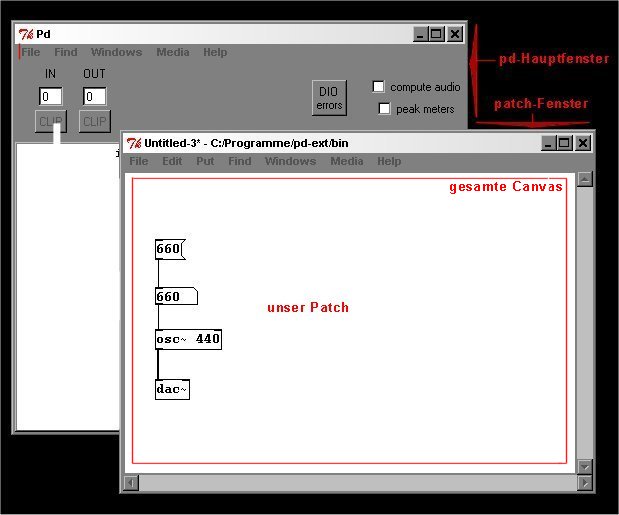
Task: Click the Untitled-3 patch window title icon
Action: pos(134,143)
